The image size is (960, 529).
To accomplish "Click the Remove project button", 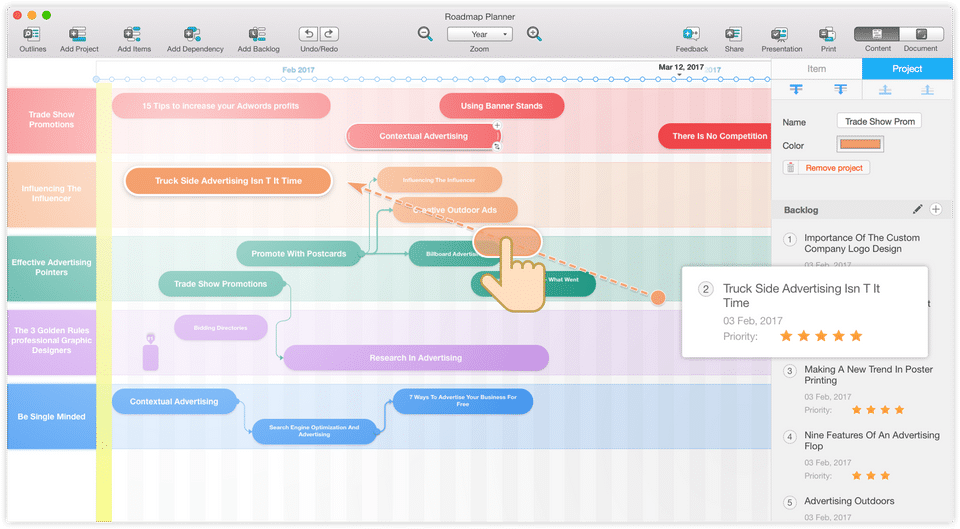I will (x=826, y=168).
